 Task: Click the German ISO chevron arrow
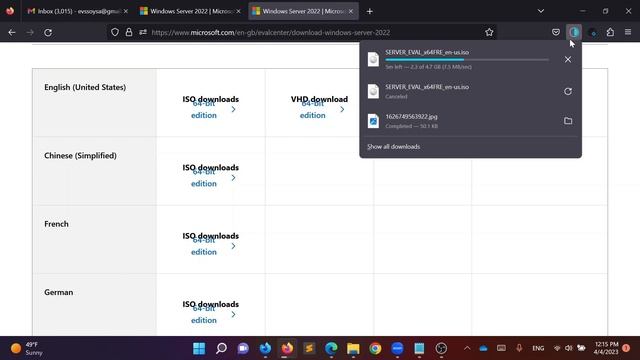click(x=233, y=314)
